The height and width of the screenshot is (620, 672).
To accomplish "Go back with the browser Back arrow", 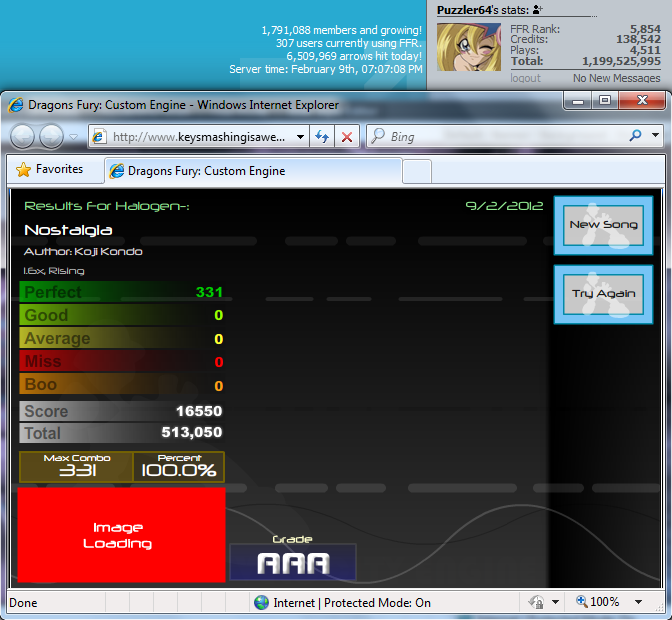I will coord(22,137).
